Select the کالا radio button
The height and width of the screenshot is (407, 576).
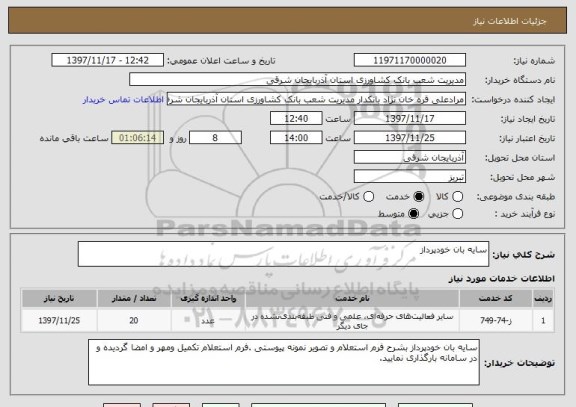457,197
